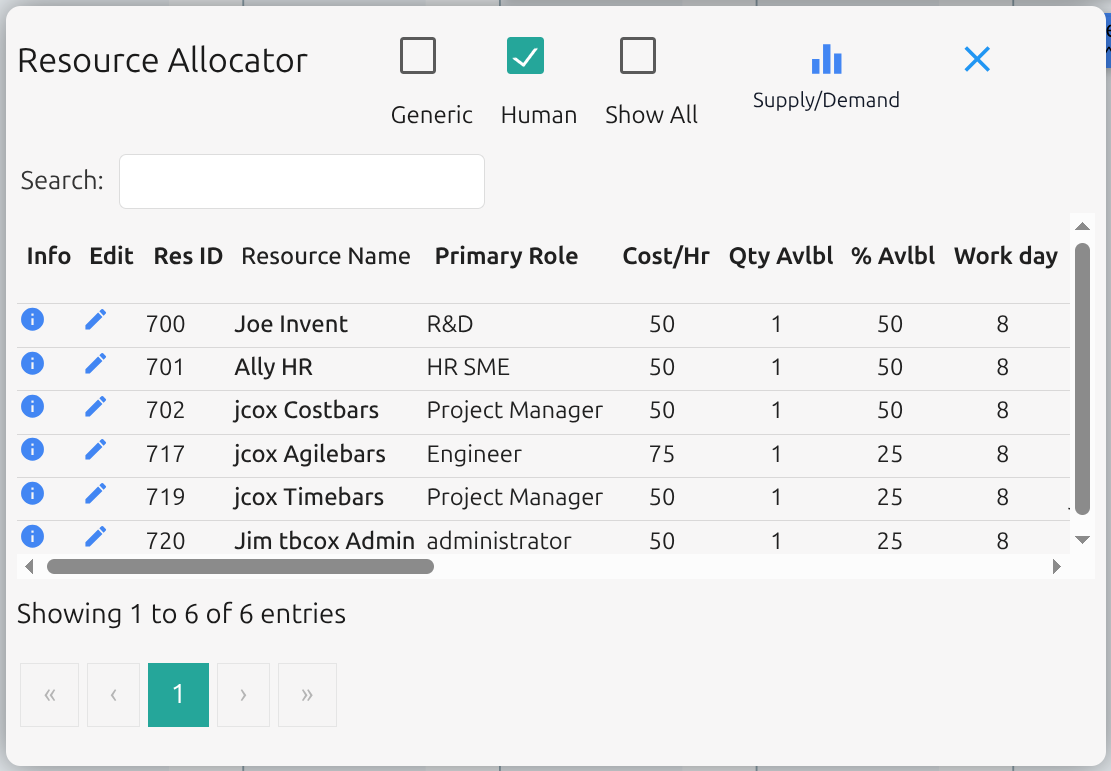The height and width of the screenshot is (771, 1111).
Task: Click Res ID 717 cell
Action: pyautogui.click(x=165, y=454)
